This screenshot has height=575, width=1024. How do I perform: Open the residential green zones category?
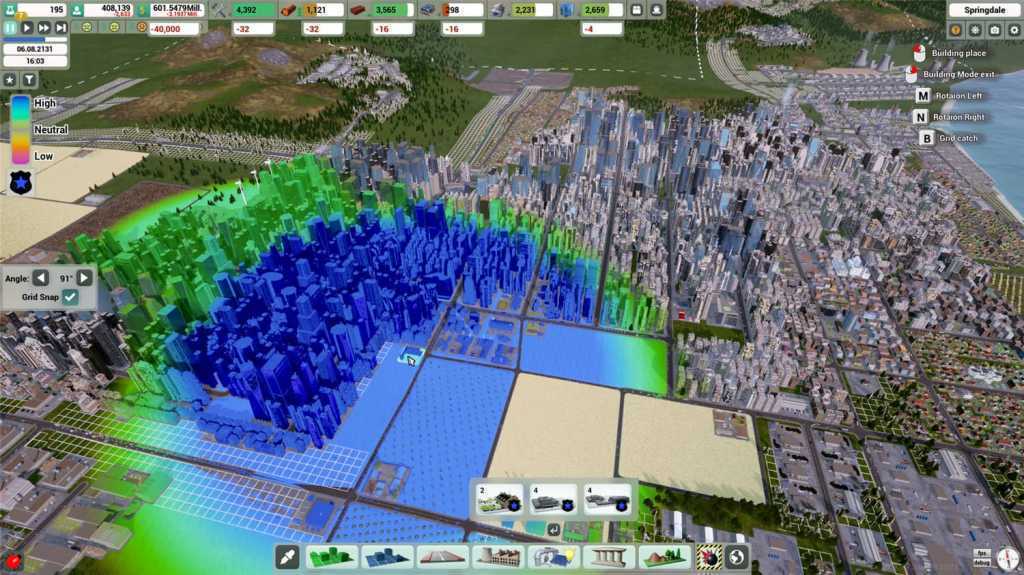click(x=331, y=557)
